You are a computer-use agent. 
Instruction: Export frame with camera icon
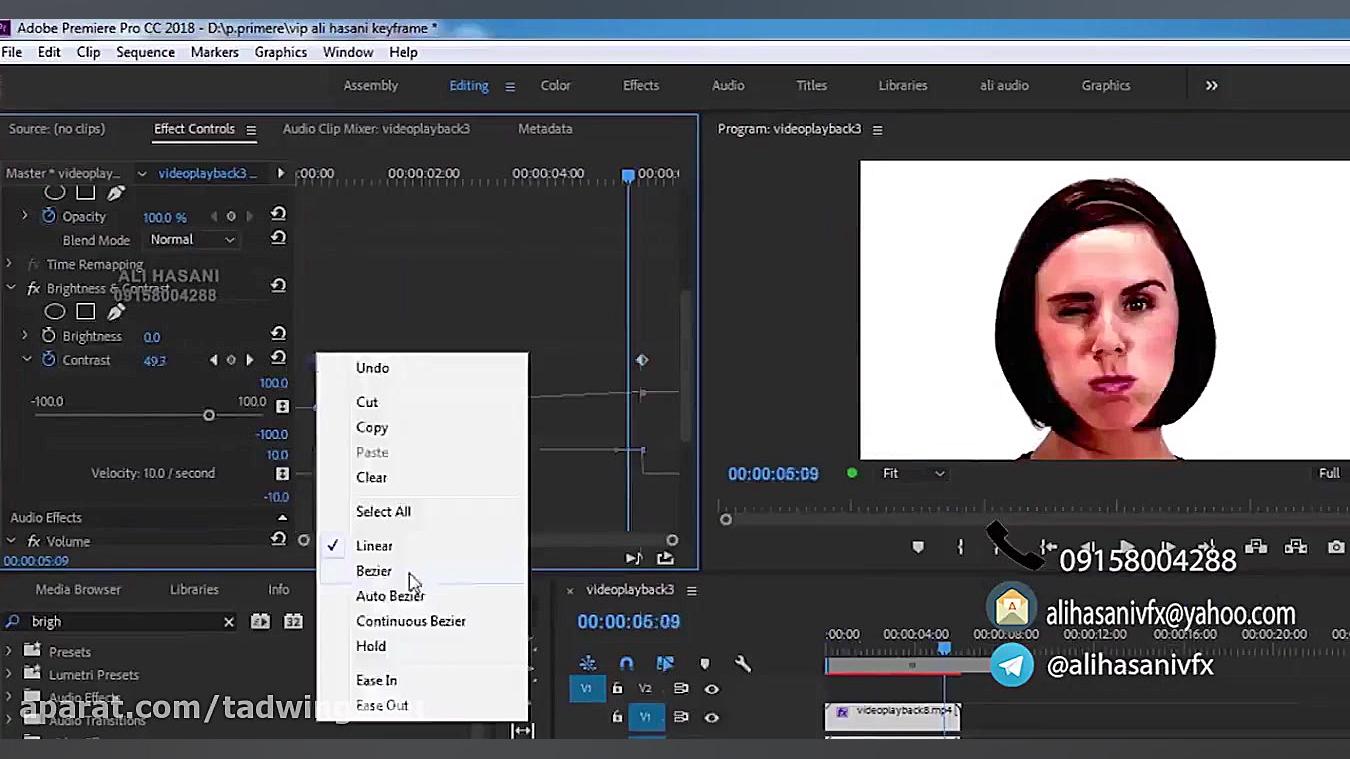(1336, 547)
